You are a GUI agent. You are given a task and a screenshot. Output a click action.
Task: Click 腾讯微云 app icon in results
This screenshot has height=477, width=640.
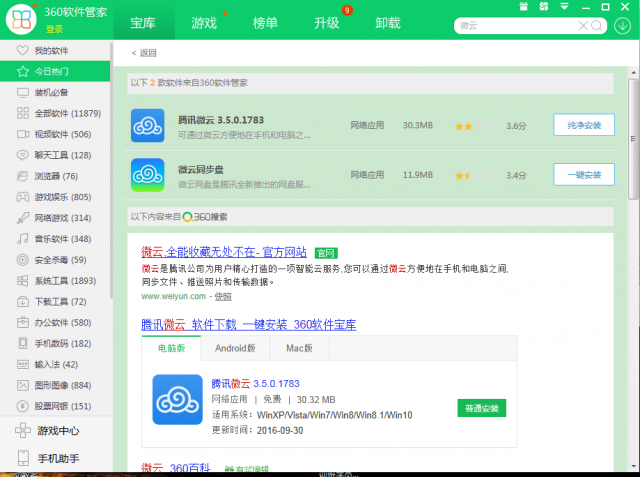coord(147,125)
